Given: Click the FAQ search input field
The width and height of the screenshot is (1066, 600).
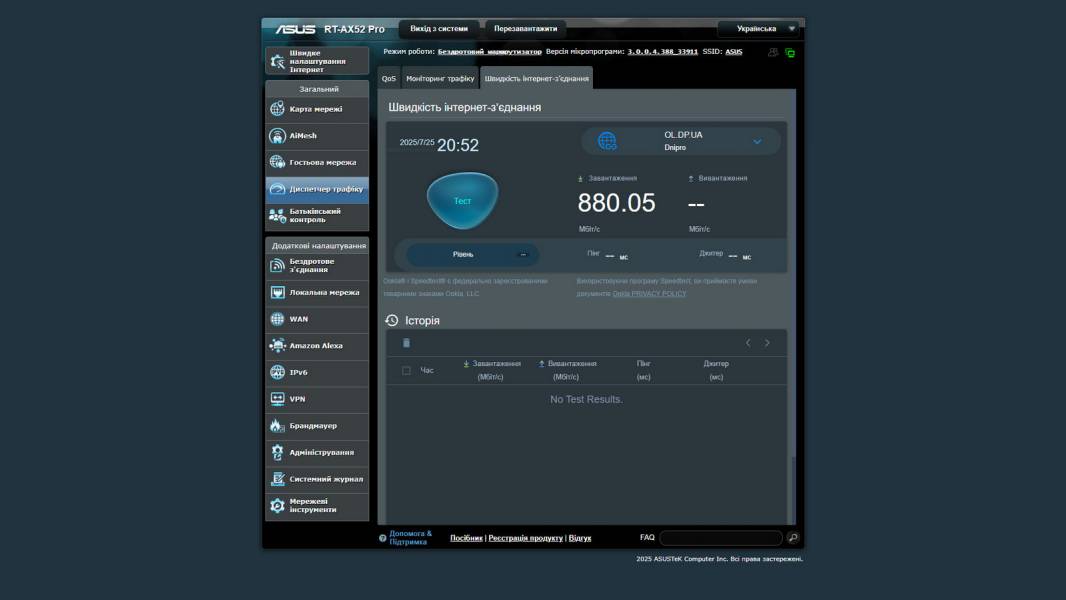Looking at the screenshot, I should click(720, 538).
